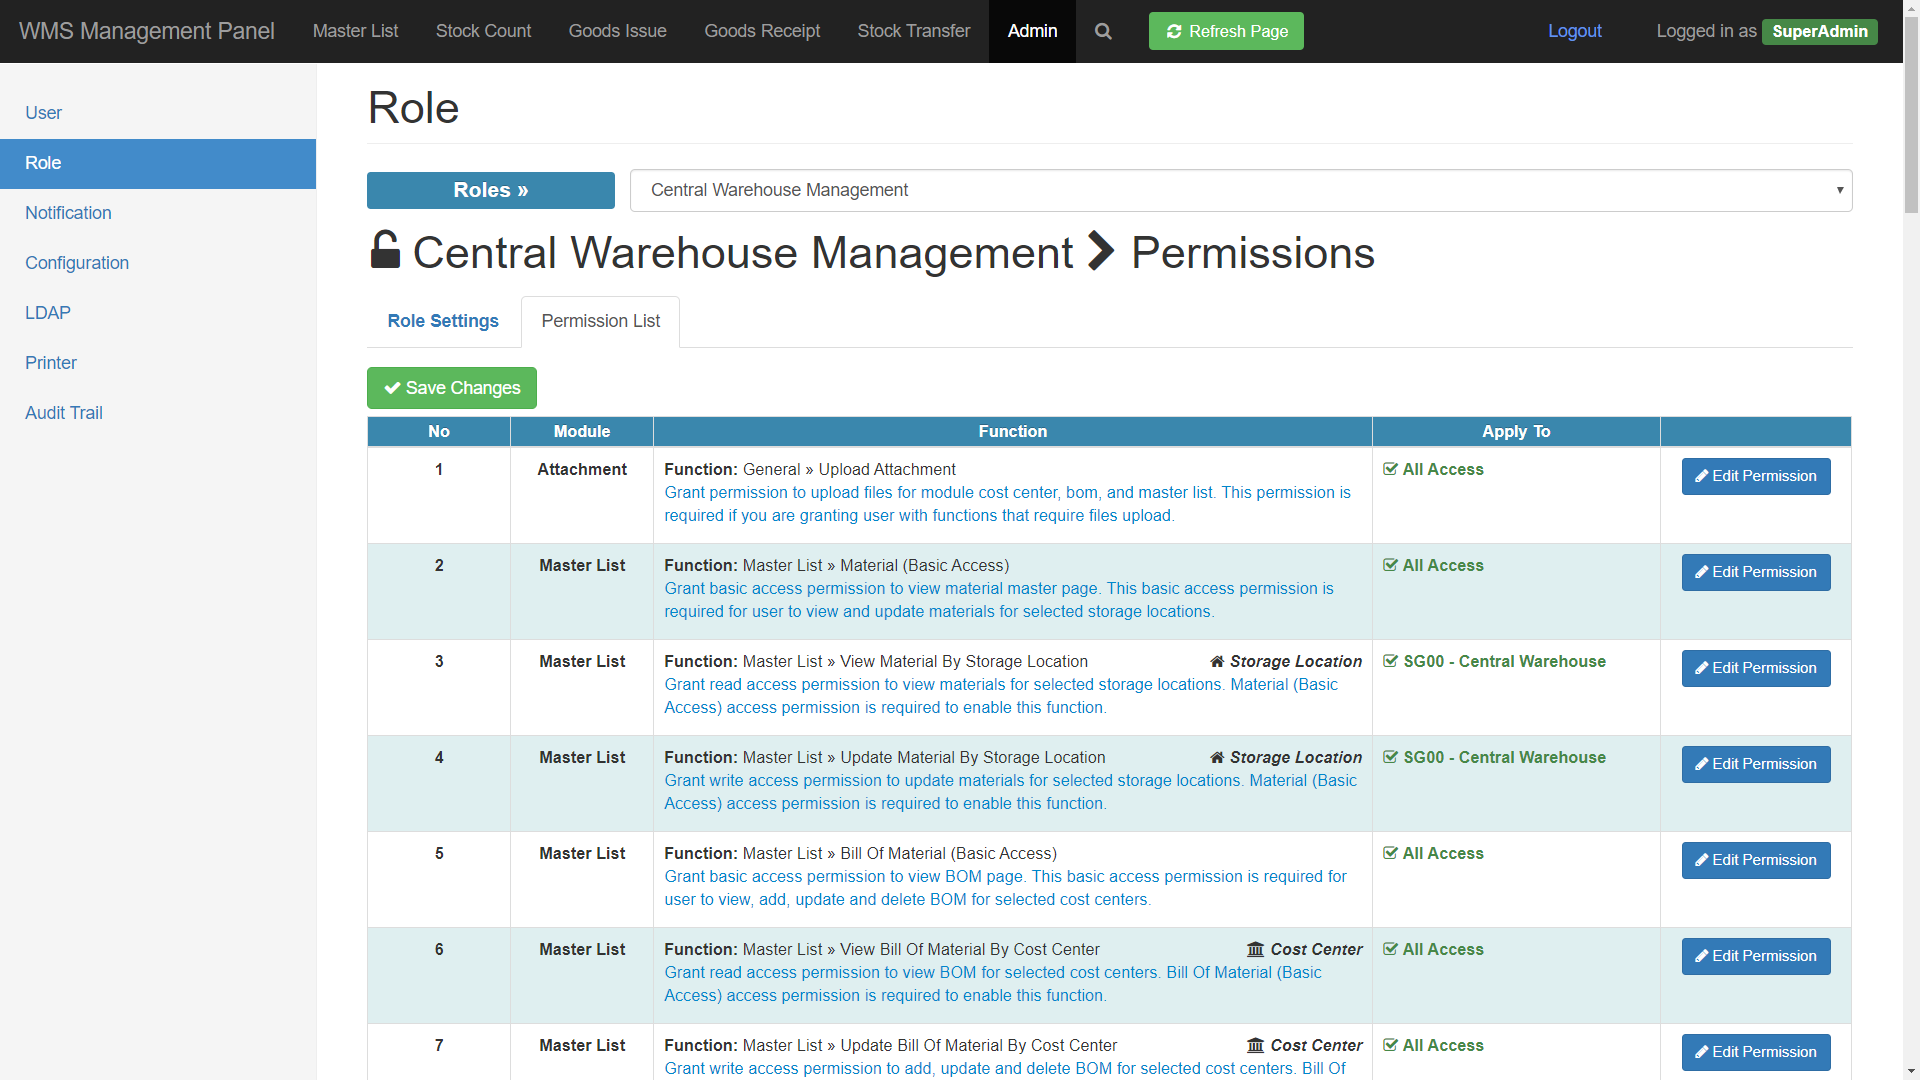Screen dimensions: 1920x1080
Task: Click the chevron icon before Permissions heading
Action: click(x=1100, y=252)
